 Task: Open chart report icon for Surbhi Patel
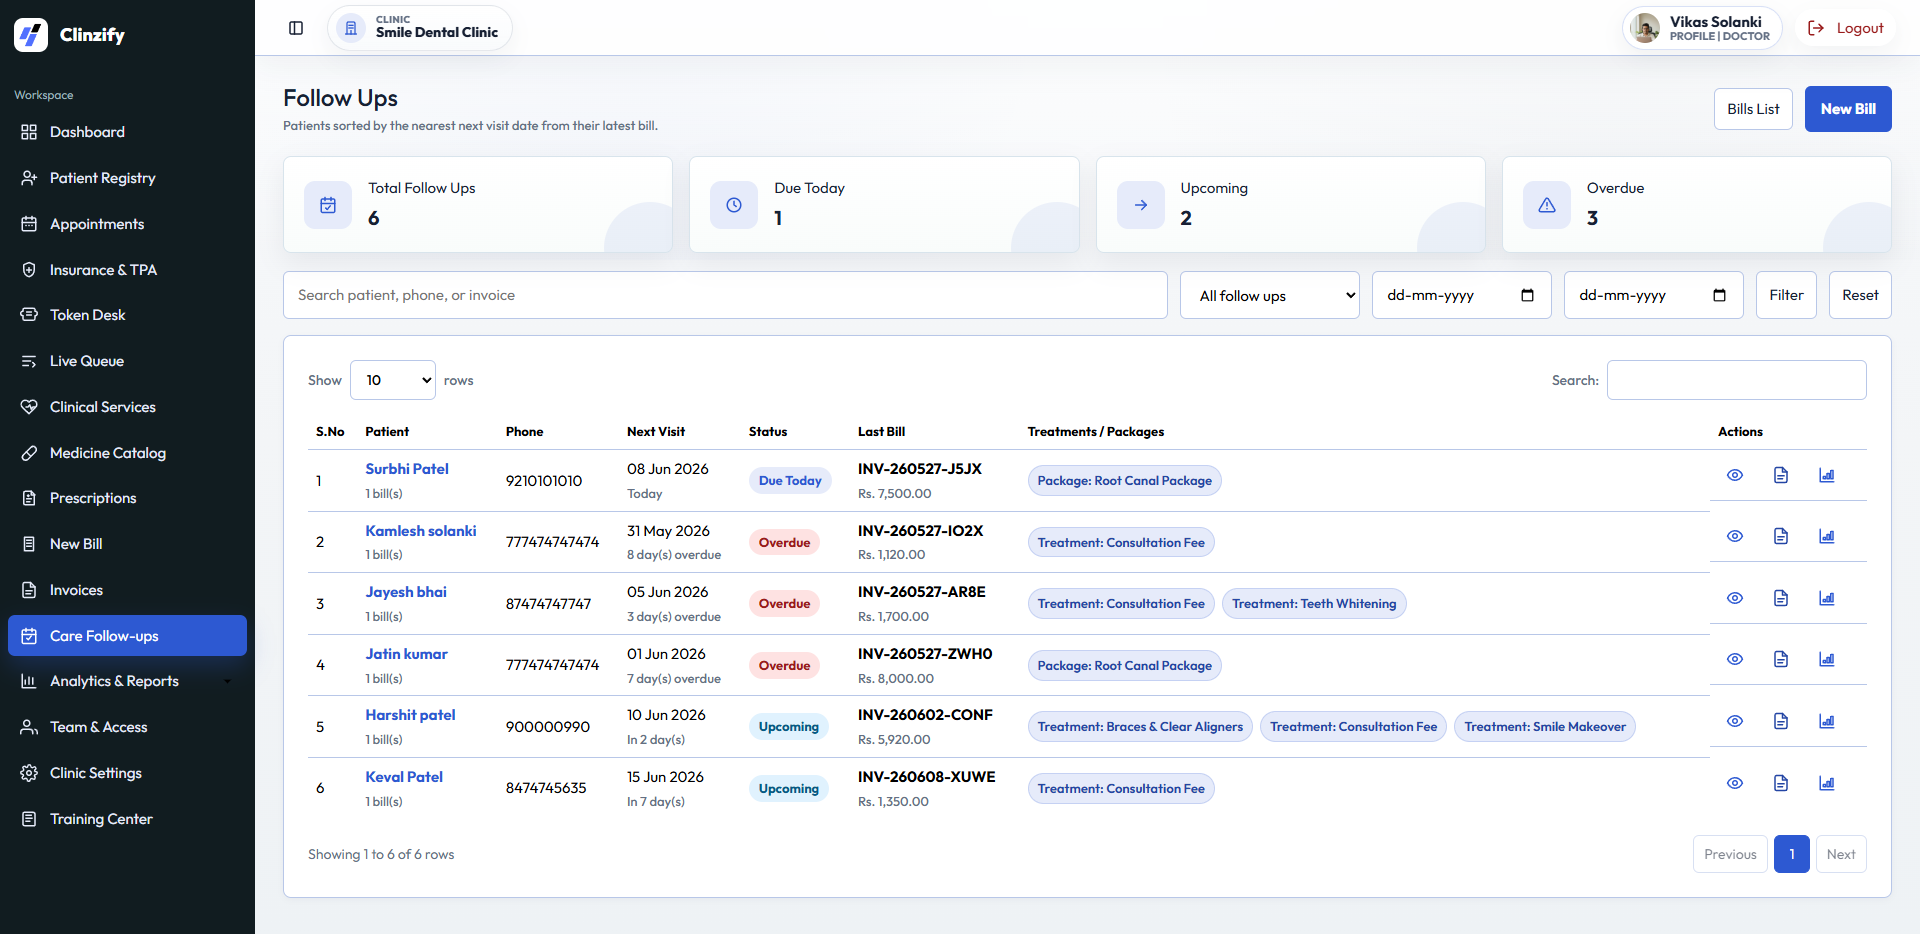pyautogui.click(x=1827, y=475)
